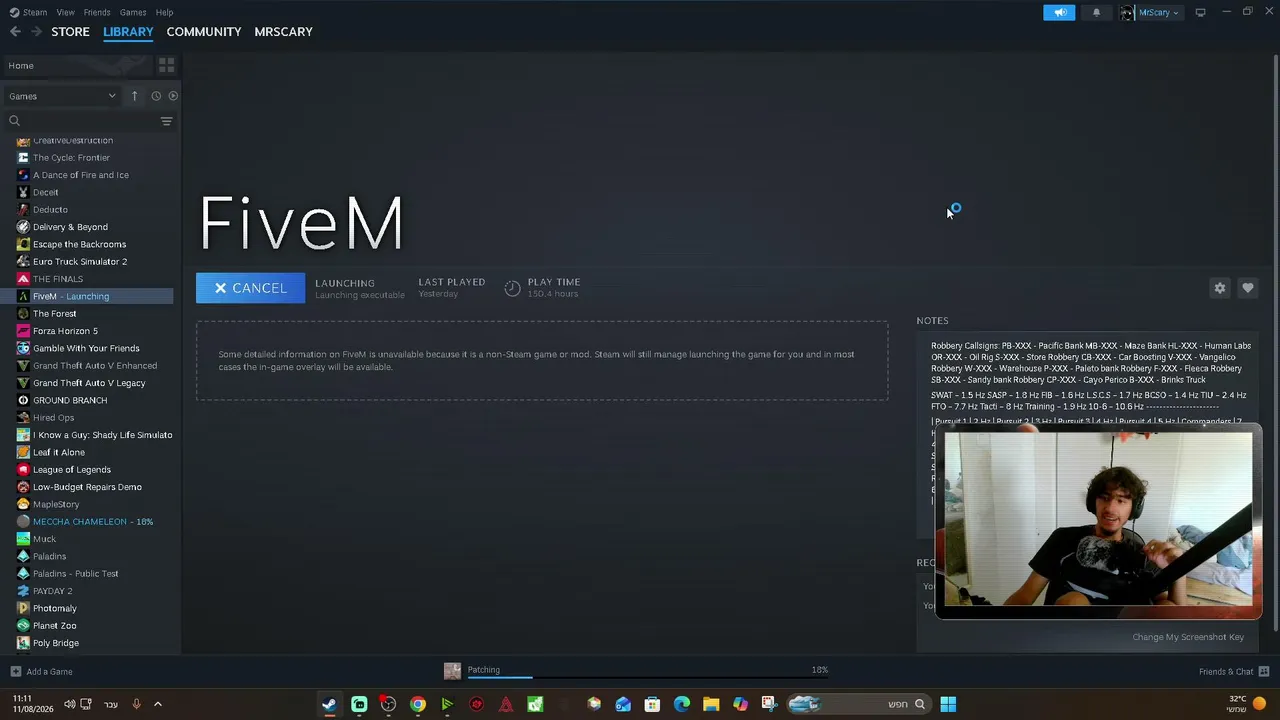The image size is (1280, 720).
Task: Expand the Games filter dropdown
Action: [62, 96]
